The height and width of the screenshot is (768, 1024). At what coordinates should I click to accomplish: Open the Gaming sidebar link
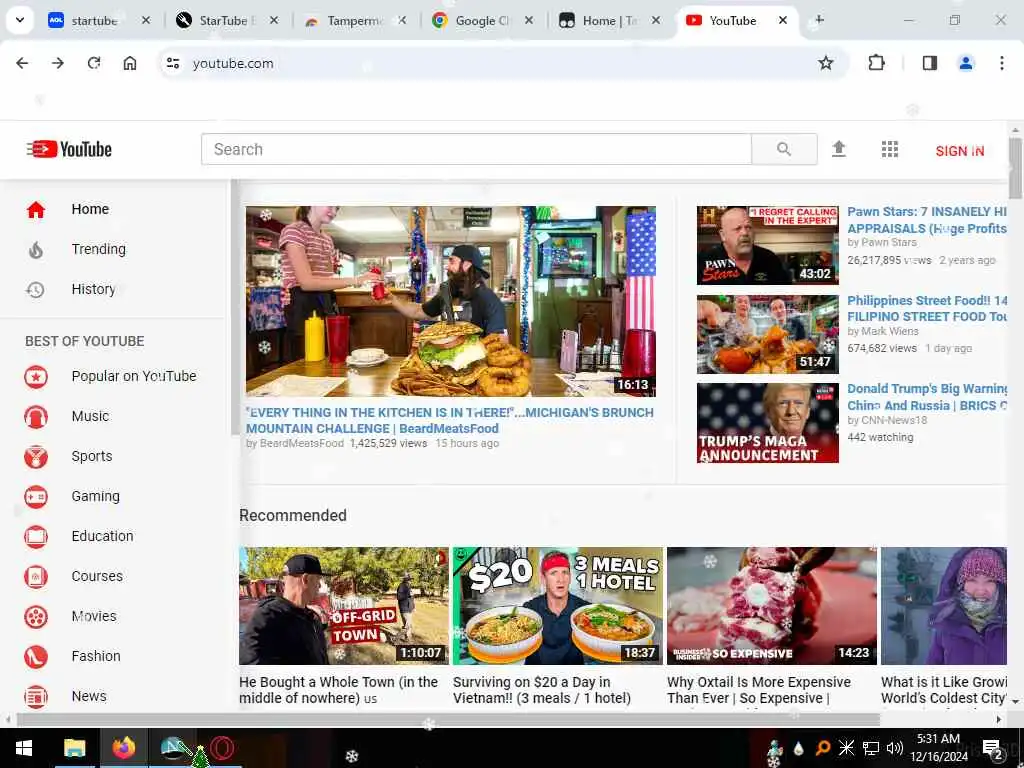(95, 496)
